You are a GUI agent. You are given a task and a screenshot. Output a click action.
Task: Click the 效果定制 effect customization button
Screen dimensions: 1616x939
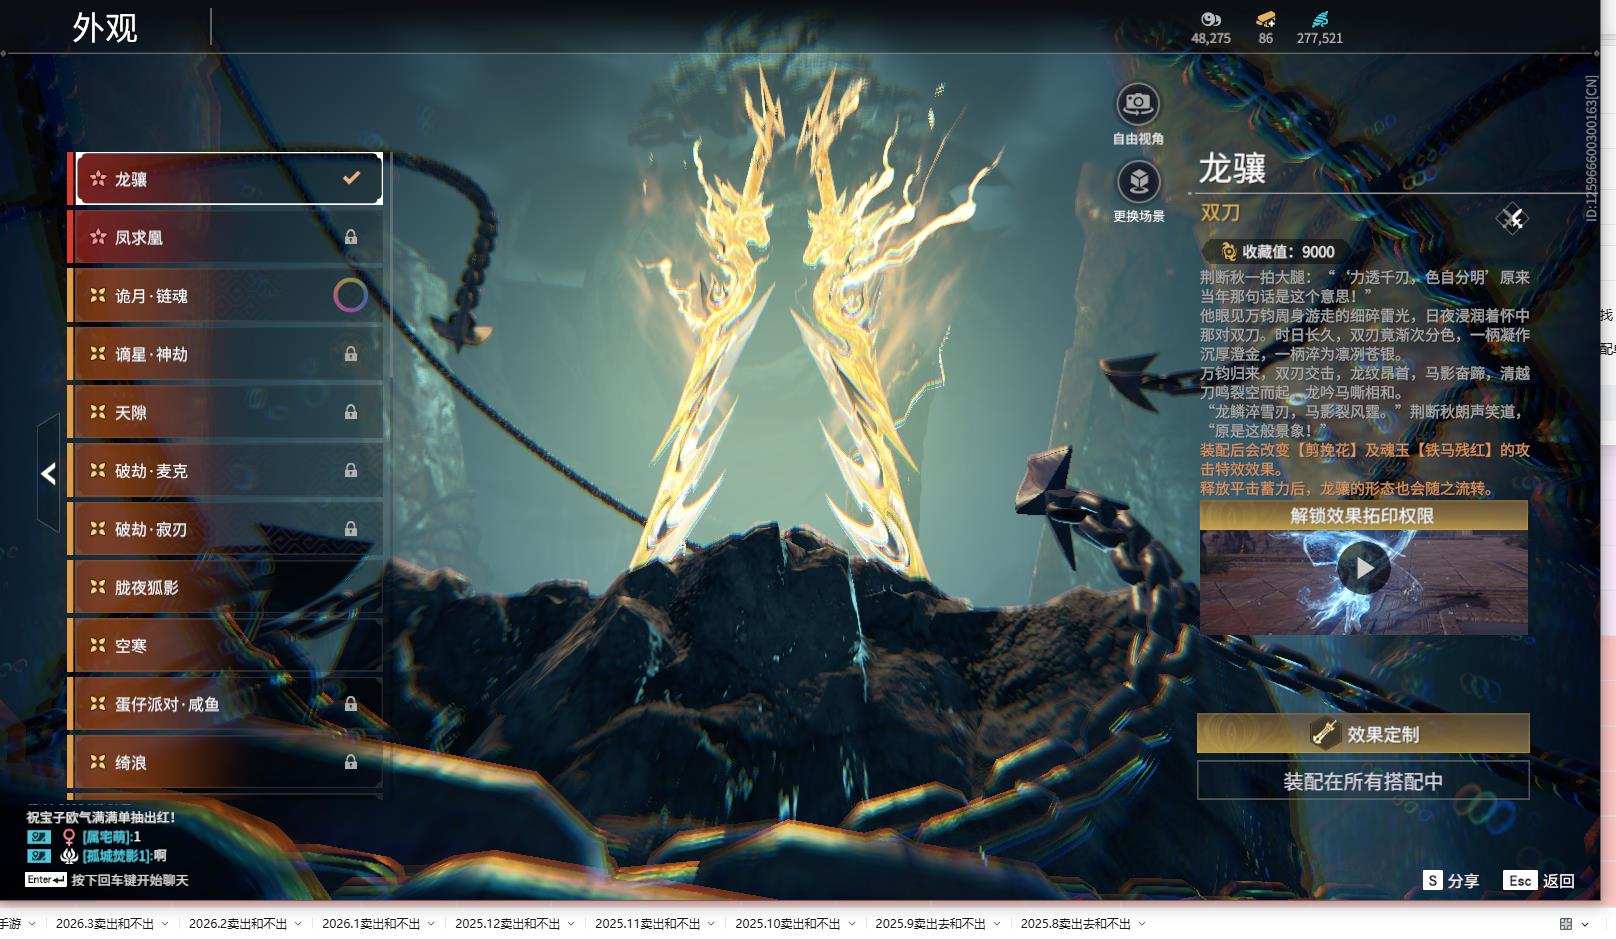(x=1363, y=734)
